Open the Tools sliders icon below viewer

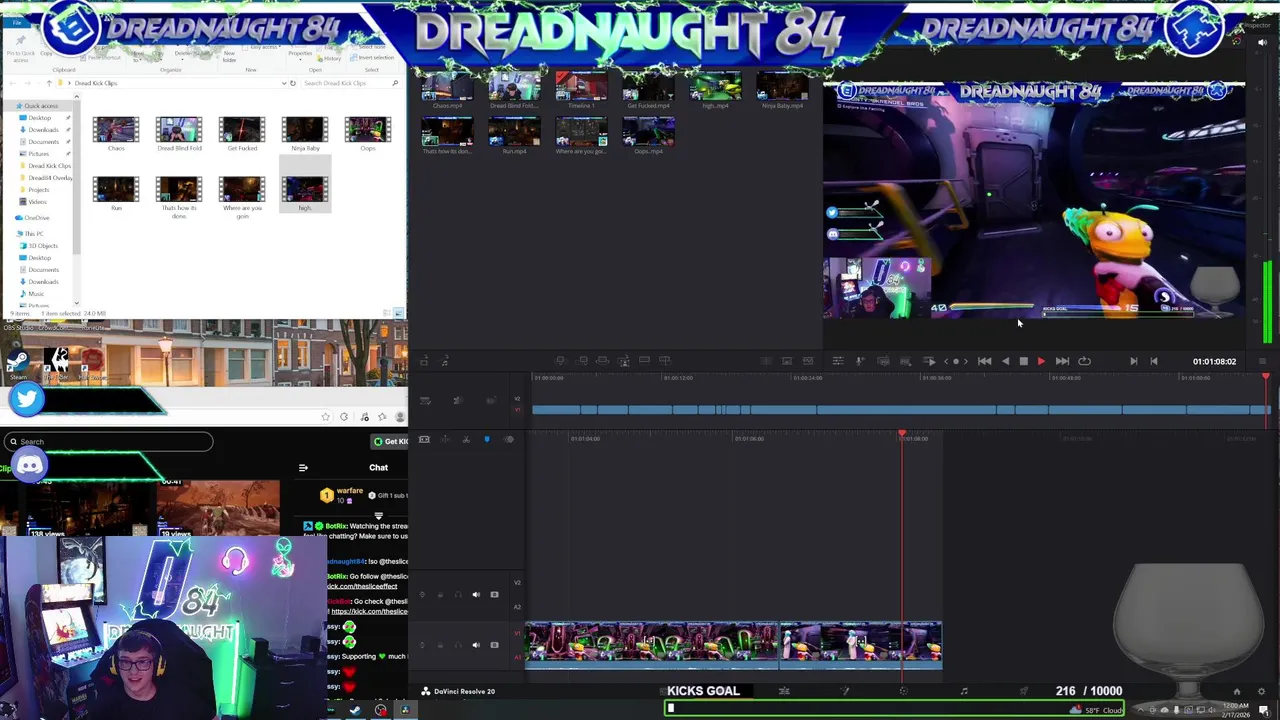[x=838, y=361]
